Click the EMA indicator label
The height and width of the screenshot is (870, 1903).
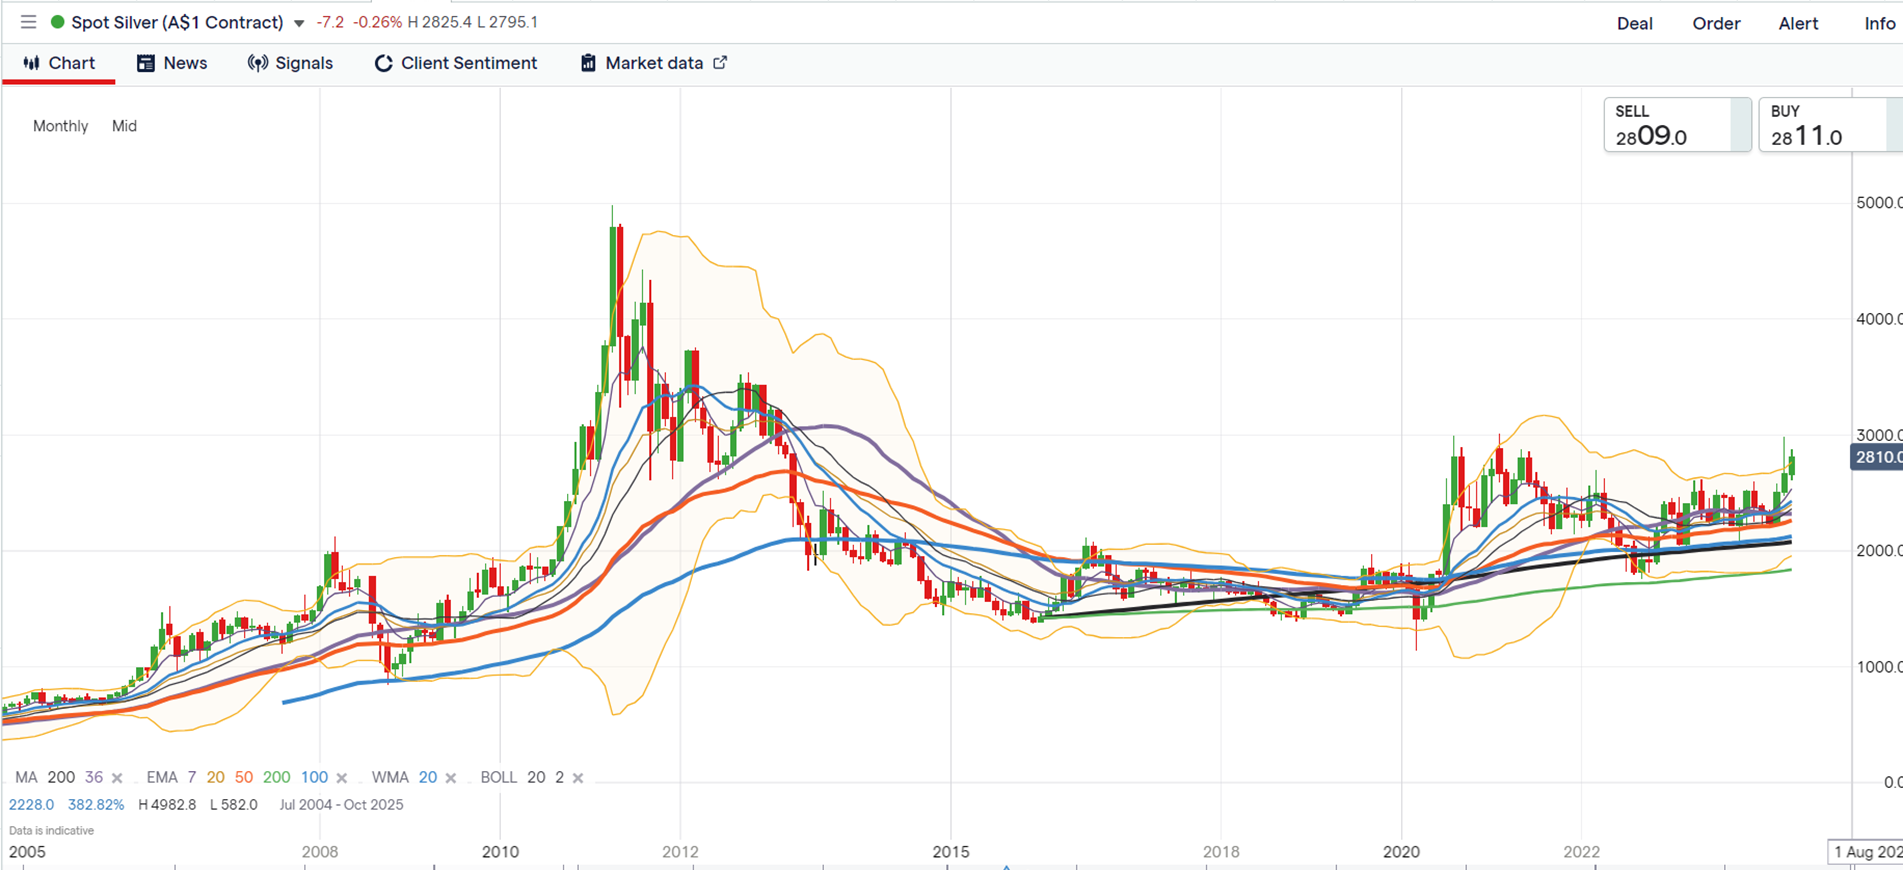162,777
